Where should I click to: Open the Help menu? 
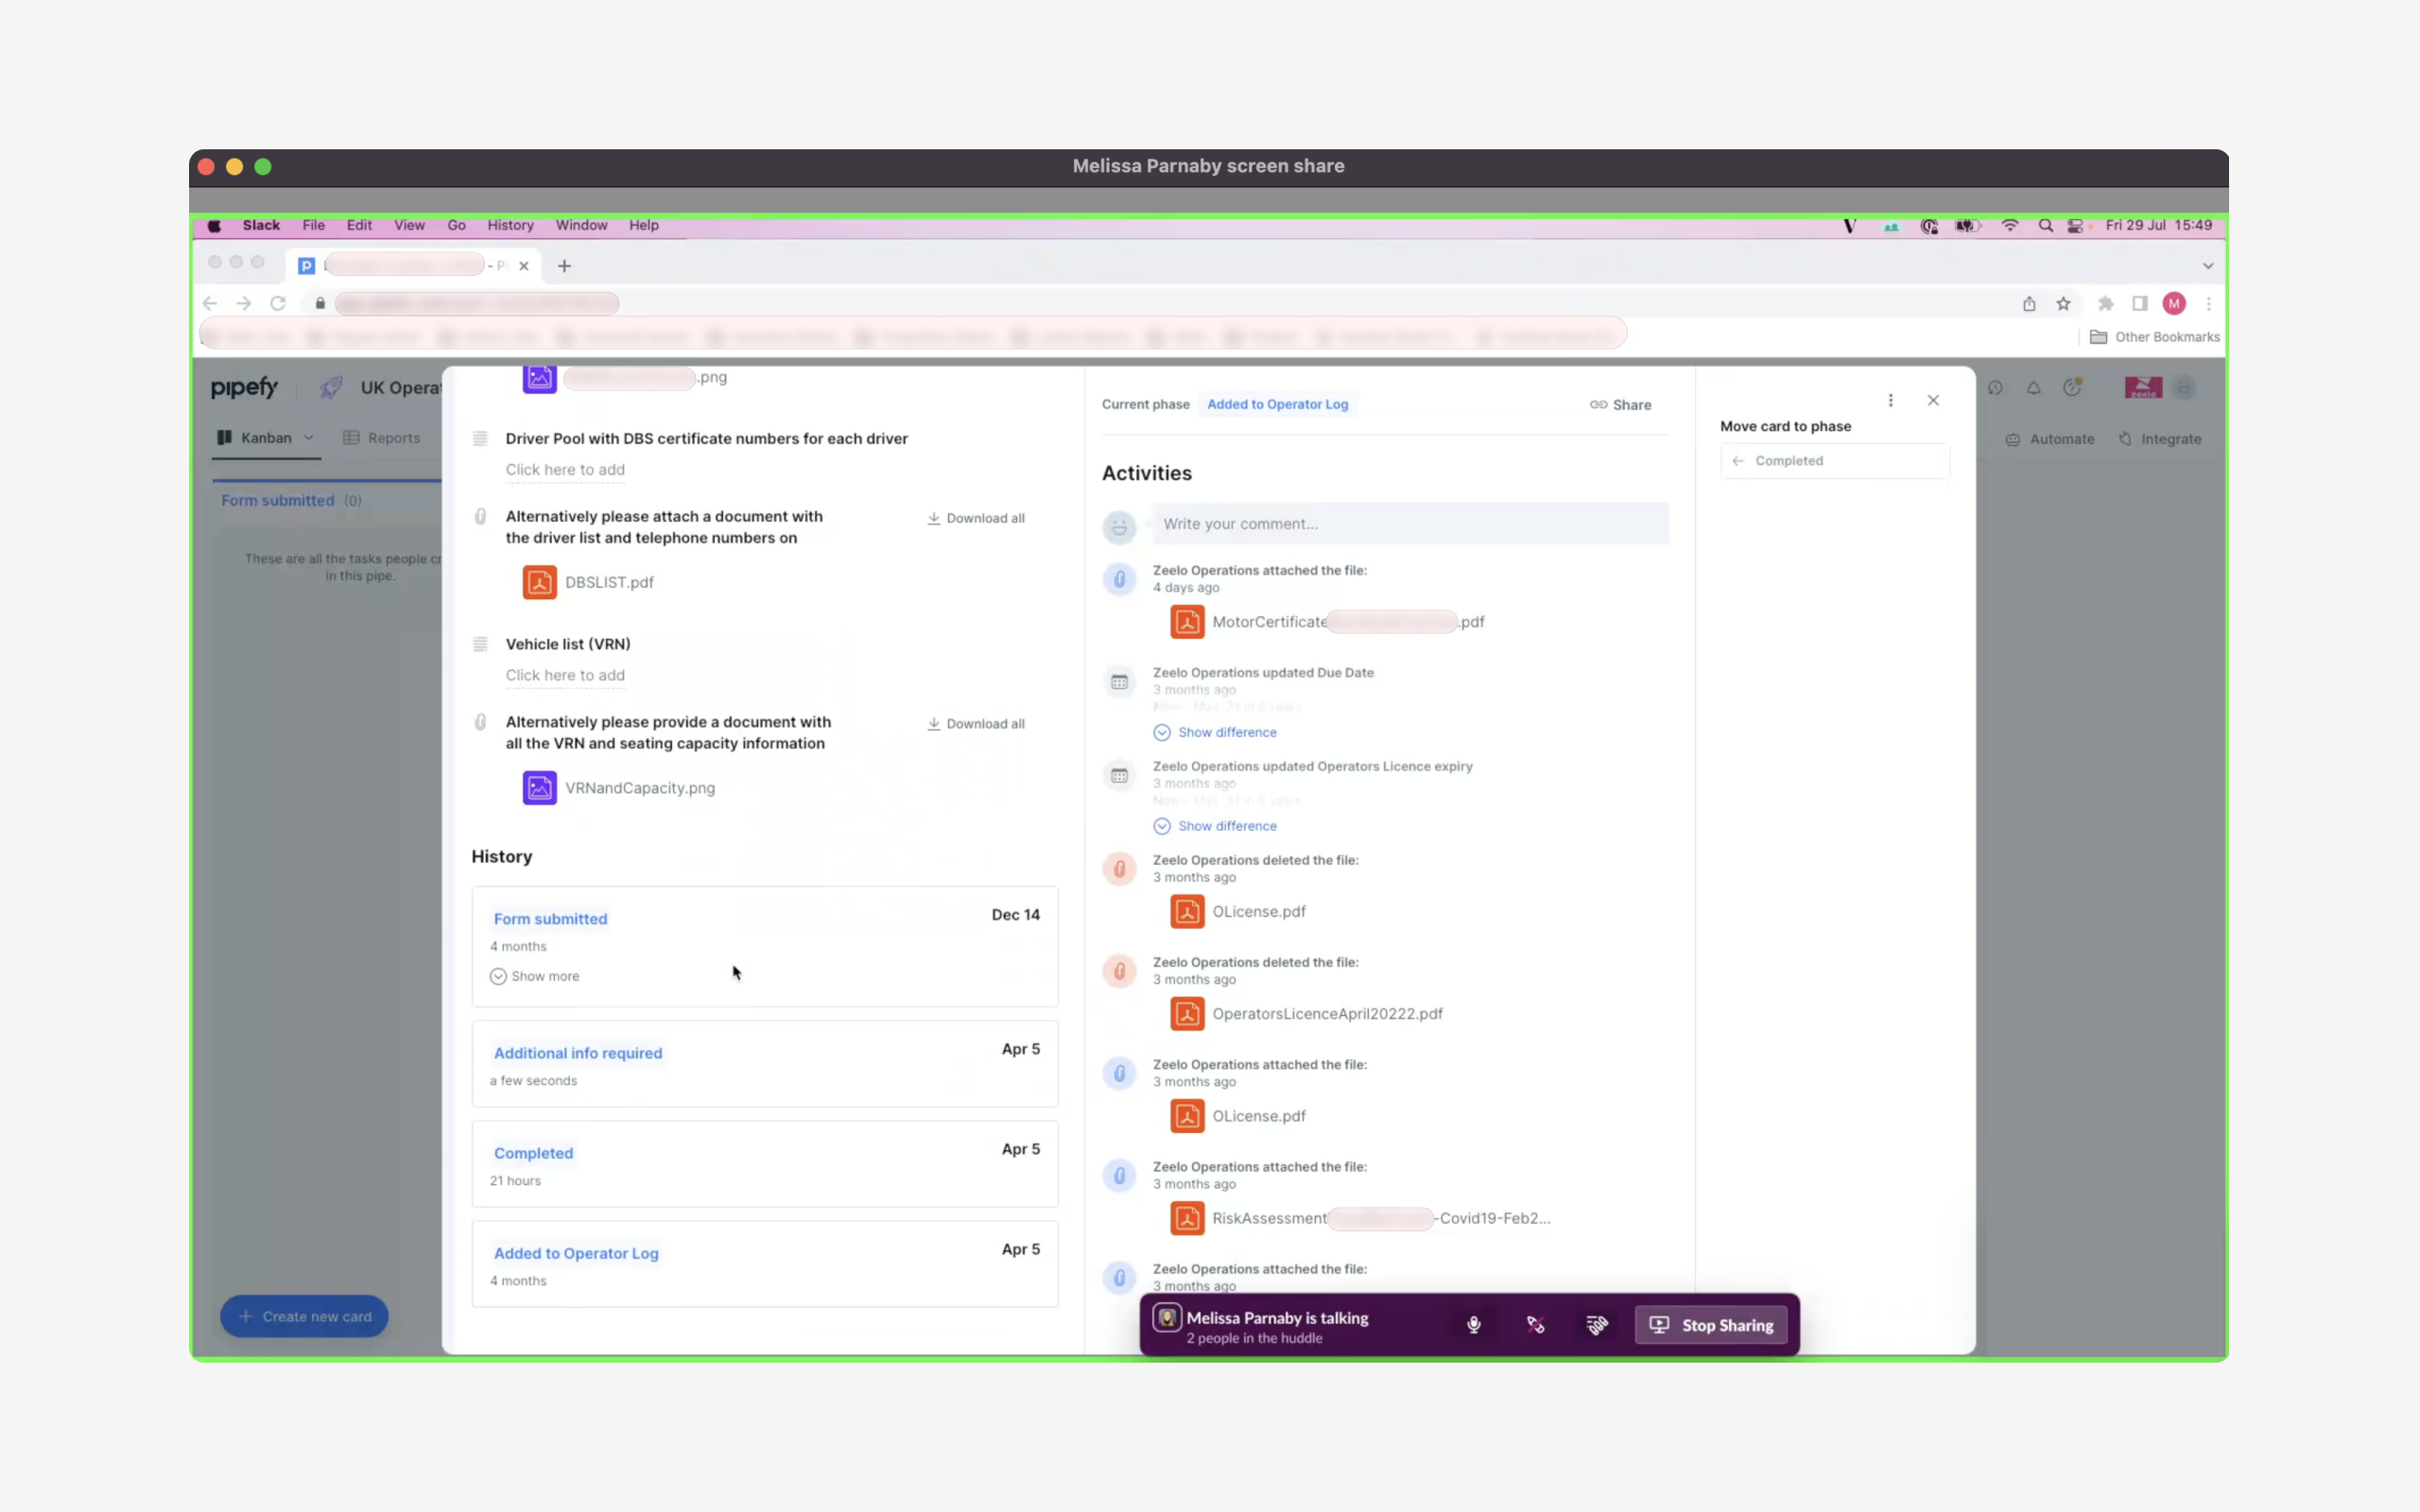pos(643,225)
